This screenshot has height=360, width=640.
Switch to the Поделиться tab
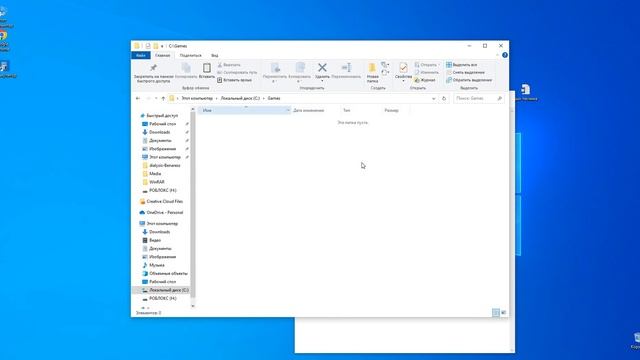(x=191, y=55)
